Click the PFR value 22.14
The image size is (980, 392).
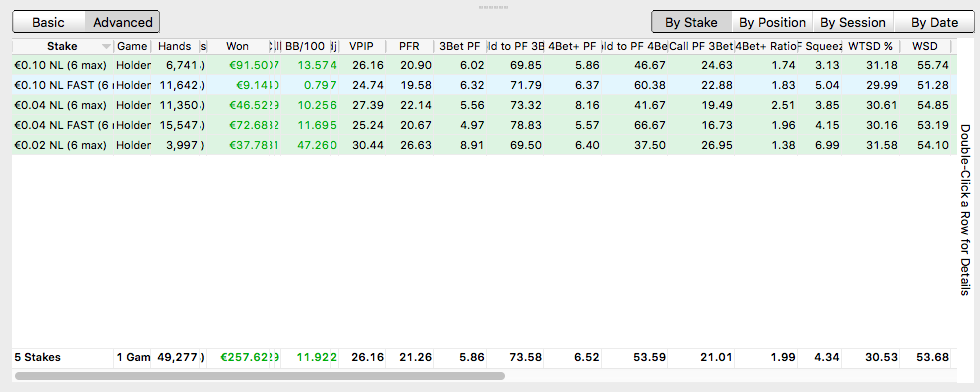point(417,105)
